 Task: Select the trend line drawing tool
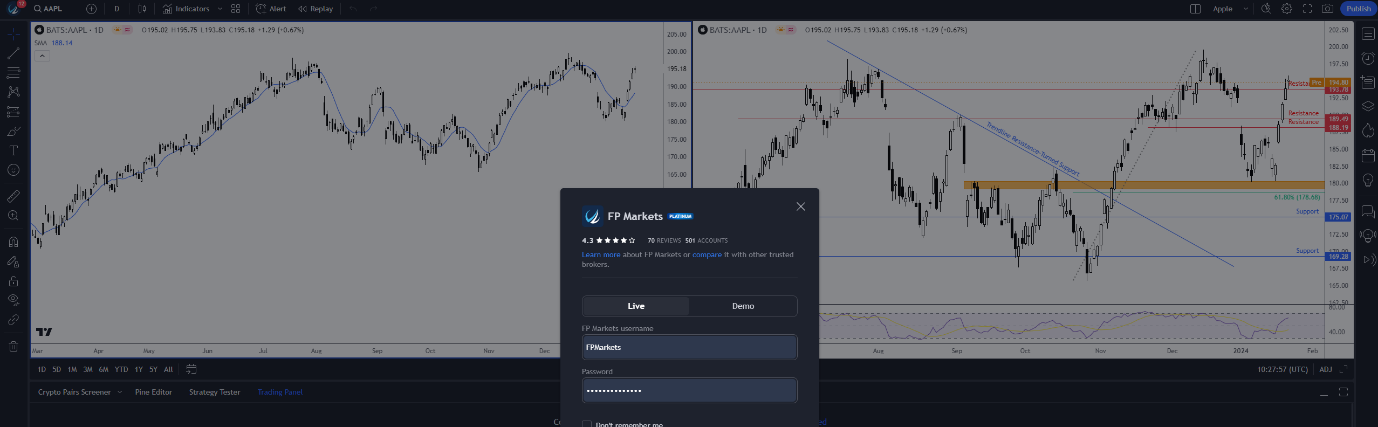(13, 52)
